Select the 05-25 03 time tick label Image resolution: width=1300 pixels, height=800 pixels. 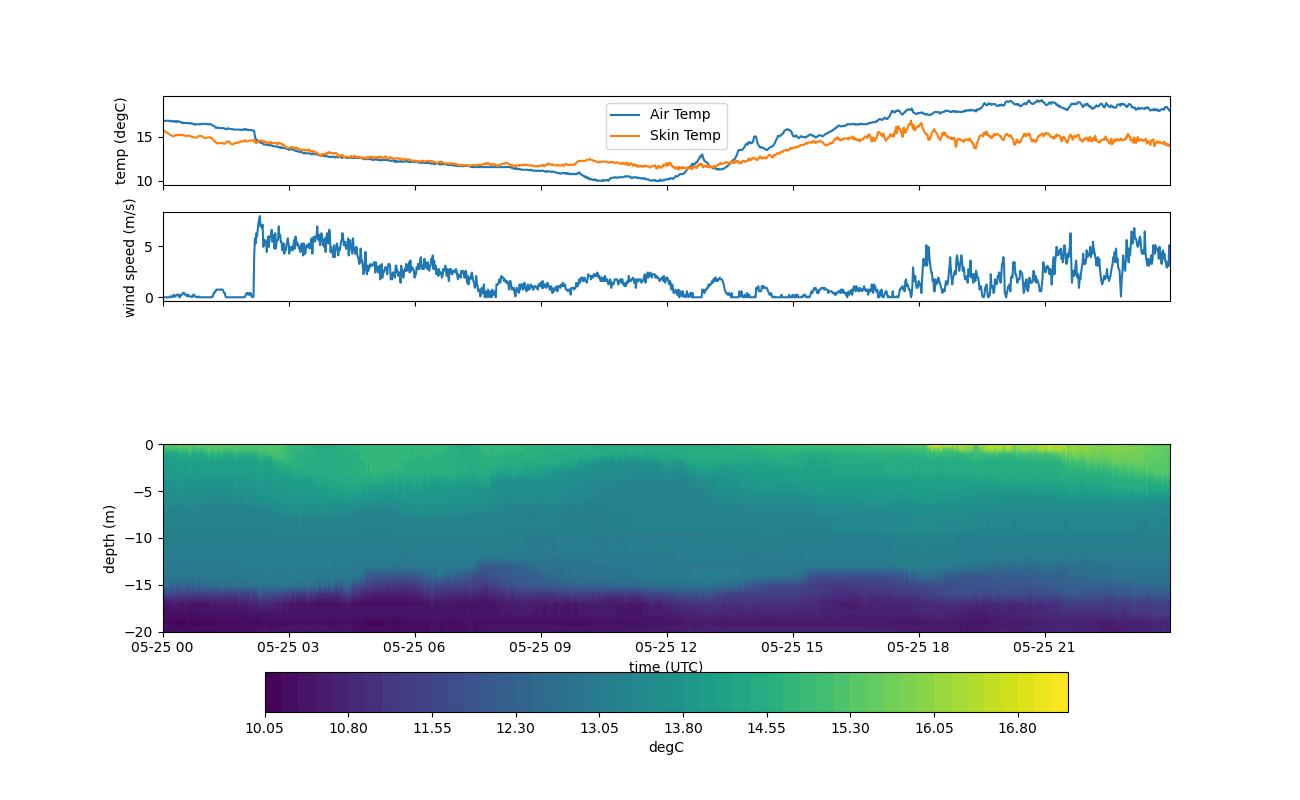(x=289, y=647)
